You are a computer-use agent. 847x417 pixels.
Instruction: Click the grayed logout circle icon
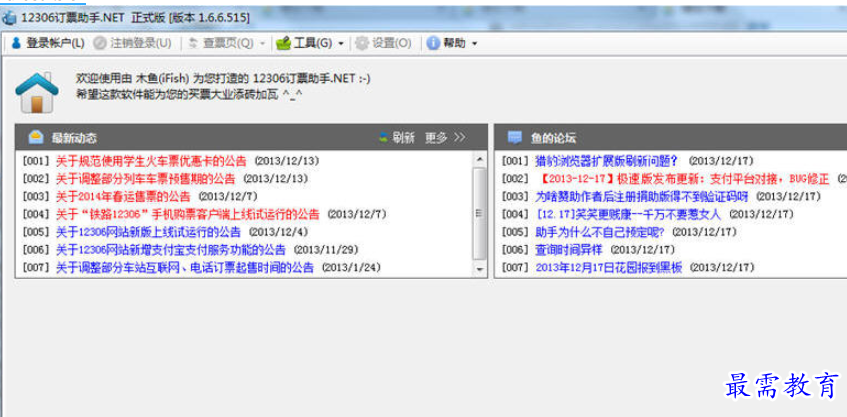pos(100,44)
